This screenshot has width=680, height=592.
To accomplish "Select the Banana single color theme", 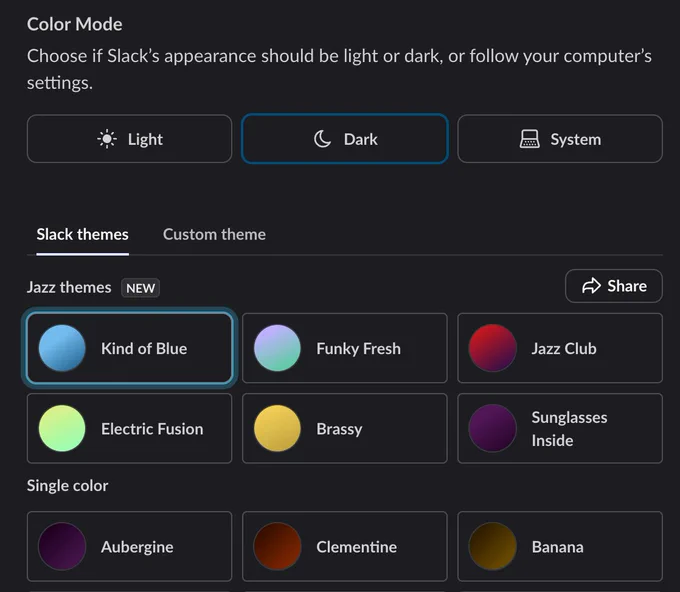I will click(560, 546).
